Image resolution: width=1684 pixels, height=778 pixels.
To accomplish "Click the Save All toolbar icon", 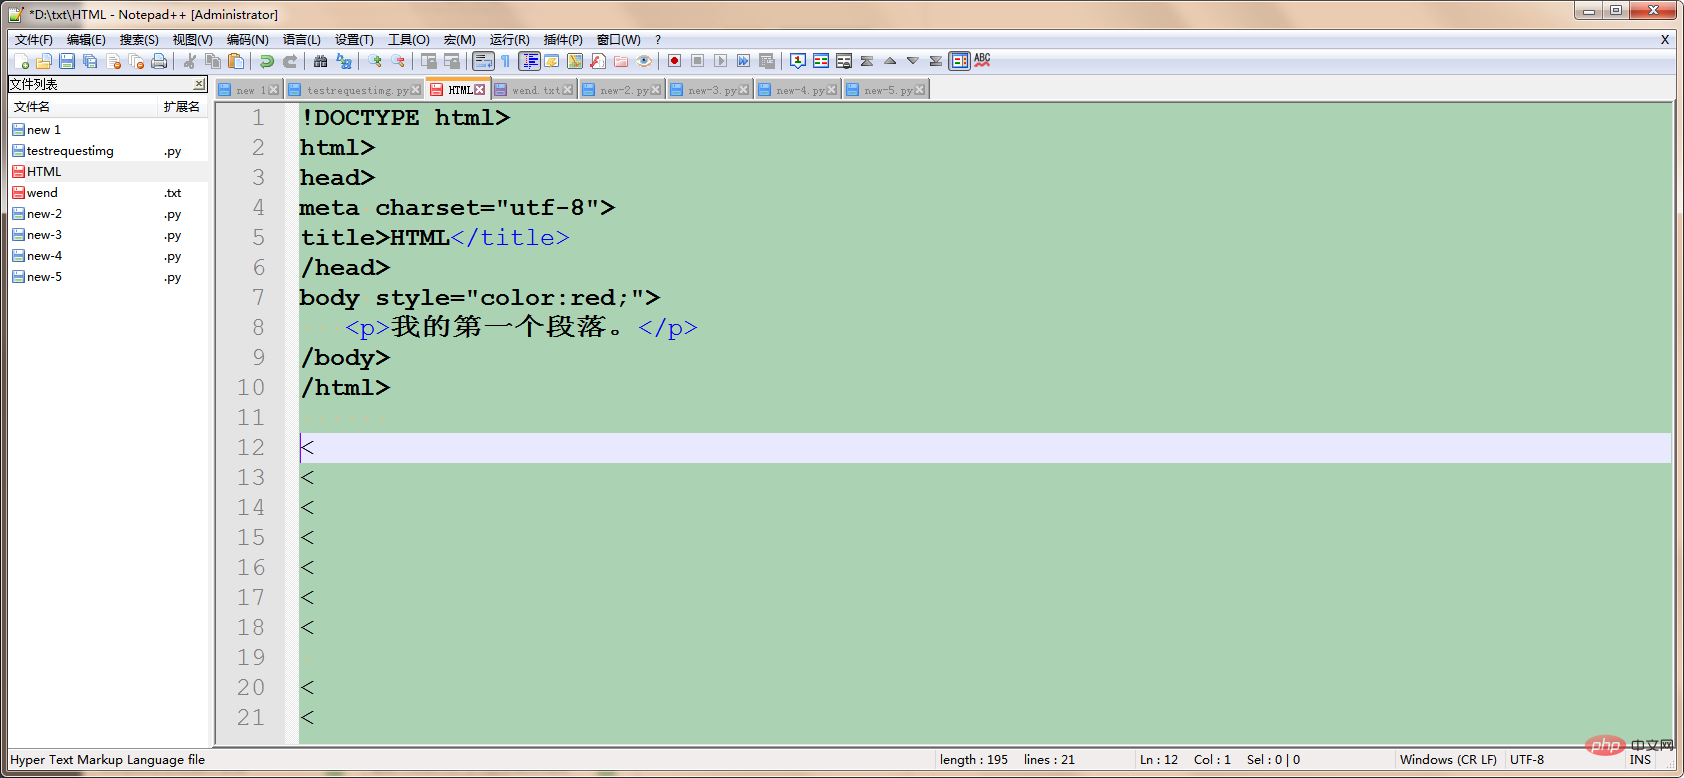I will [90, 61].
